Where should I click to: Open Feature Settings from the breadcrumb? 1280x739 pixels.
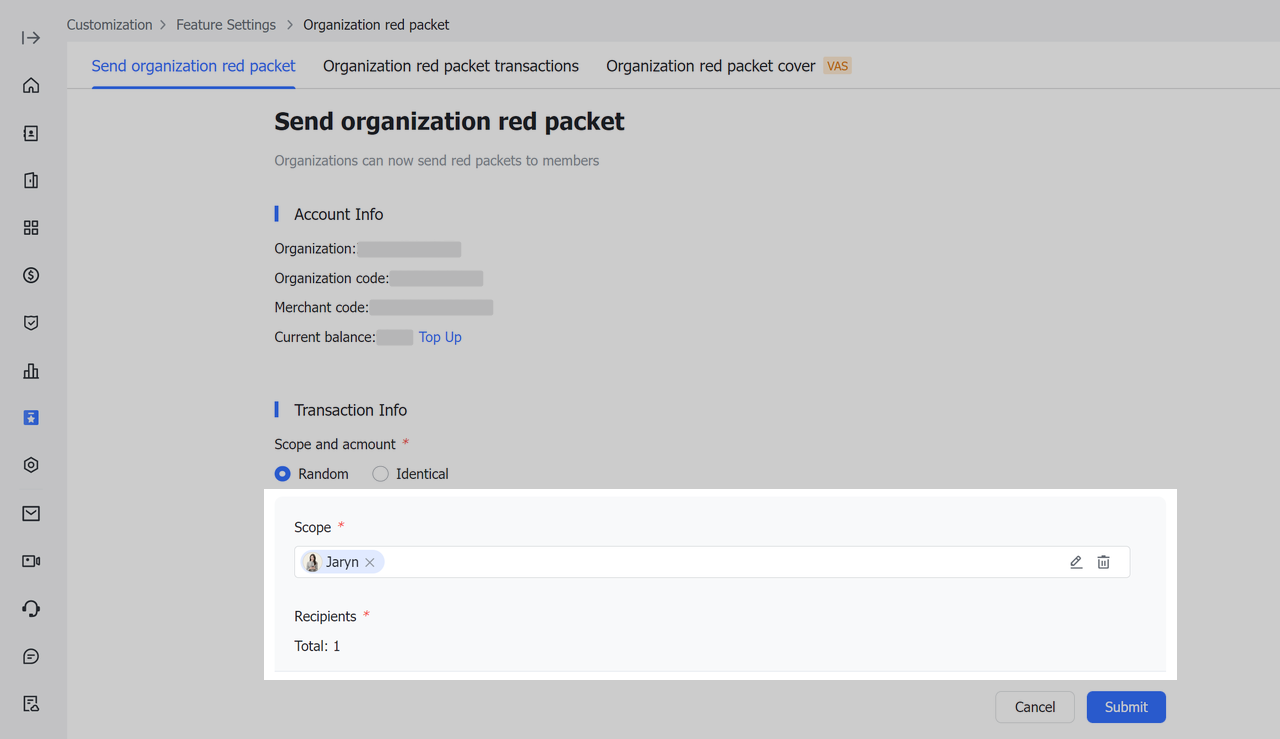[x=226, y=24]
